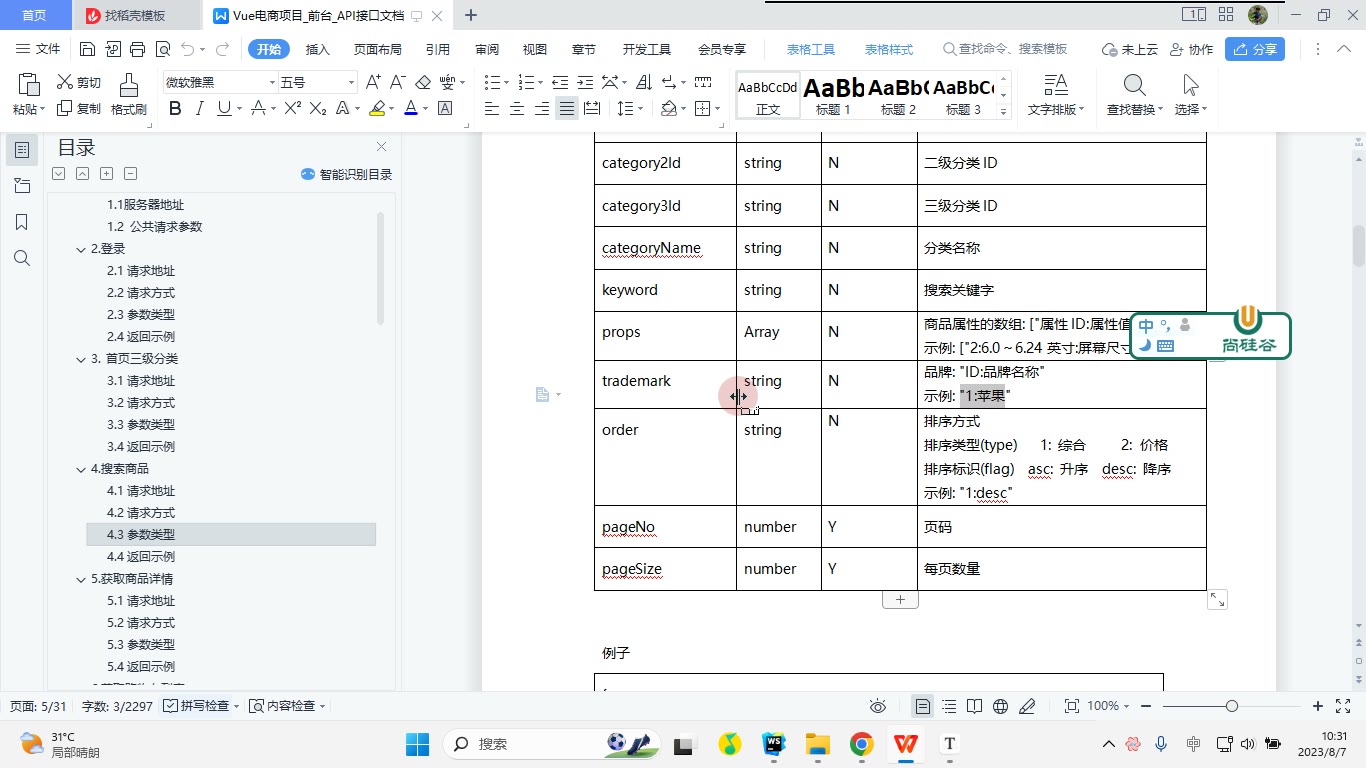Switch to web layout view (globe icon)
The image size is (1366, 768).
[1000, 706]
